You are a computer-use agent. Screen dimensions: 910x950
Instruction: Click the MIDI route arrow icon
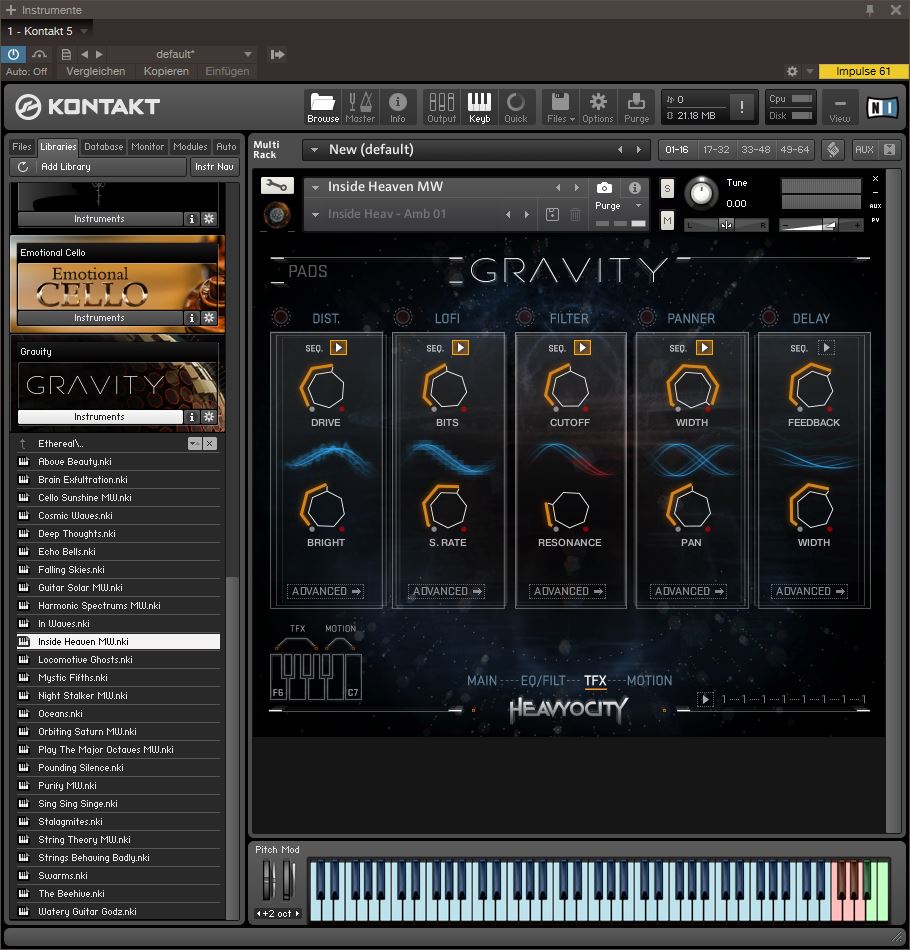[277, 55]
